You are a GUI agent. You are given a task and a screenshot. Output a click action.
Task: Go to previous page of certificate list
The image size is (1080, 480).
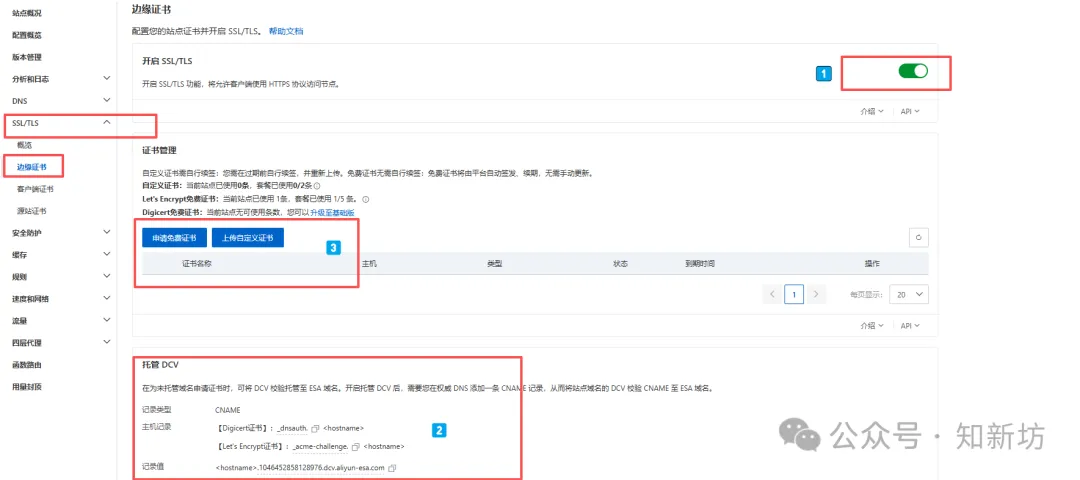(772, 294)
